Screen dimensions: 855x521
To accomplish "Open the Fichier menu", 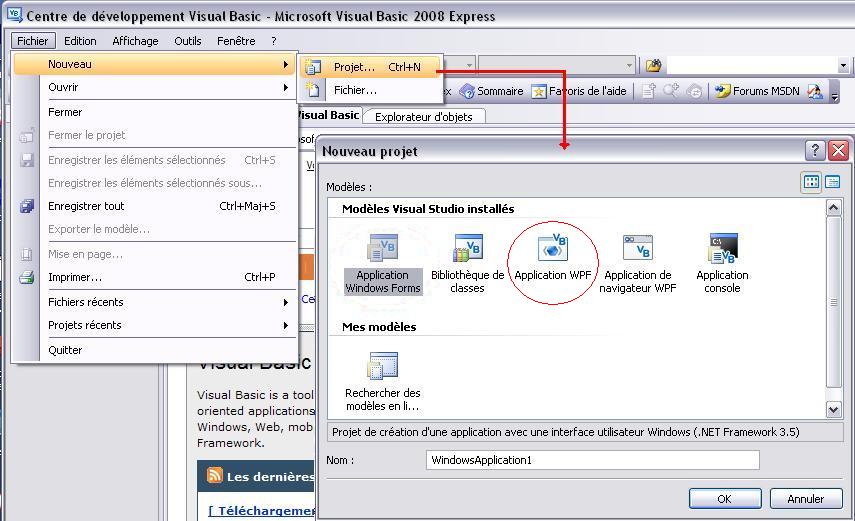I will 33,41.
